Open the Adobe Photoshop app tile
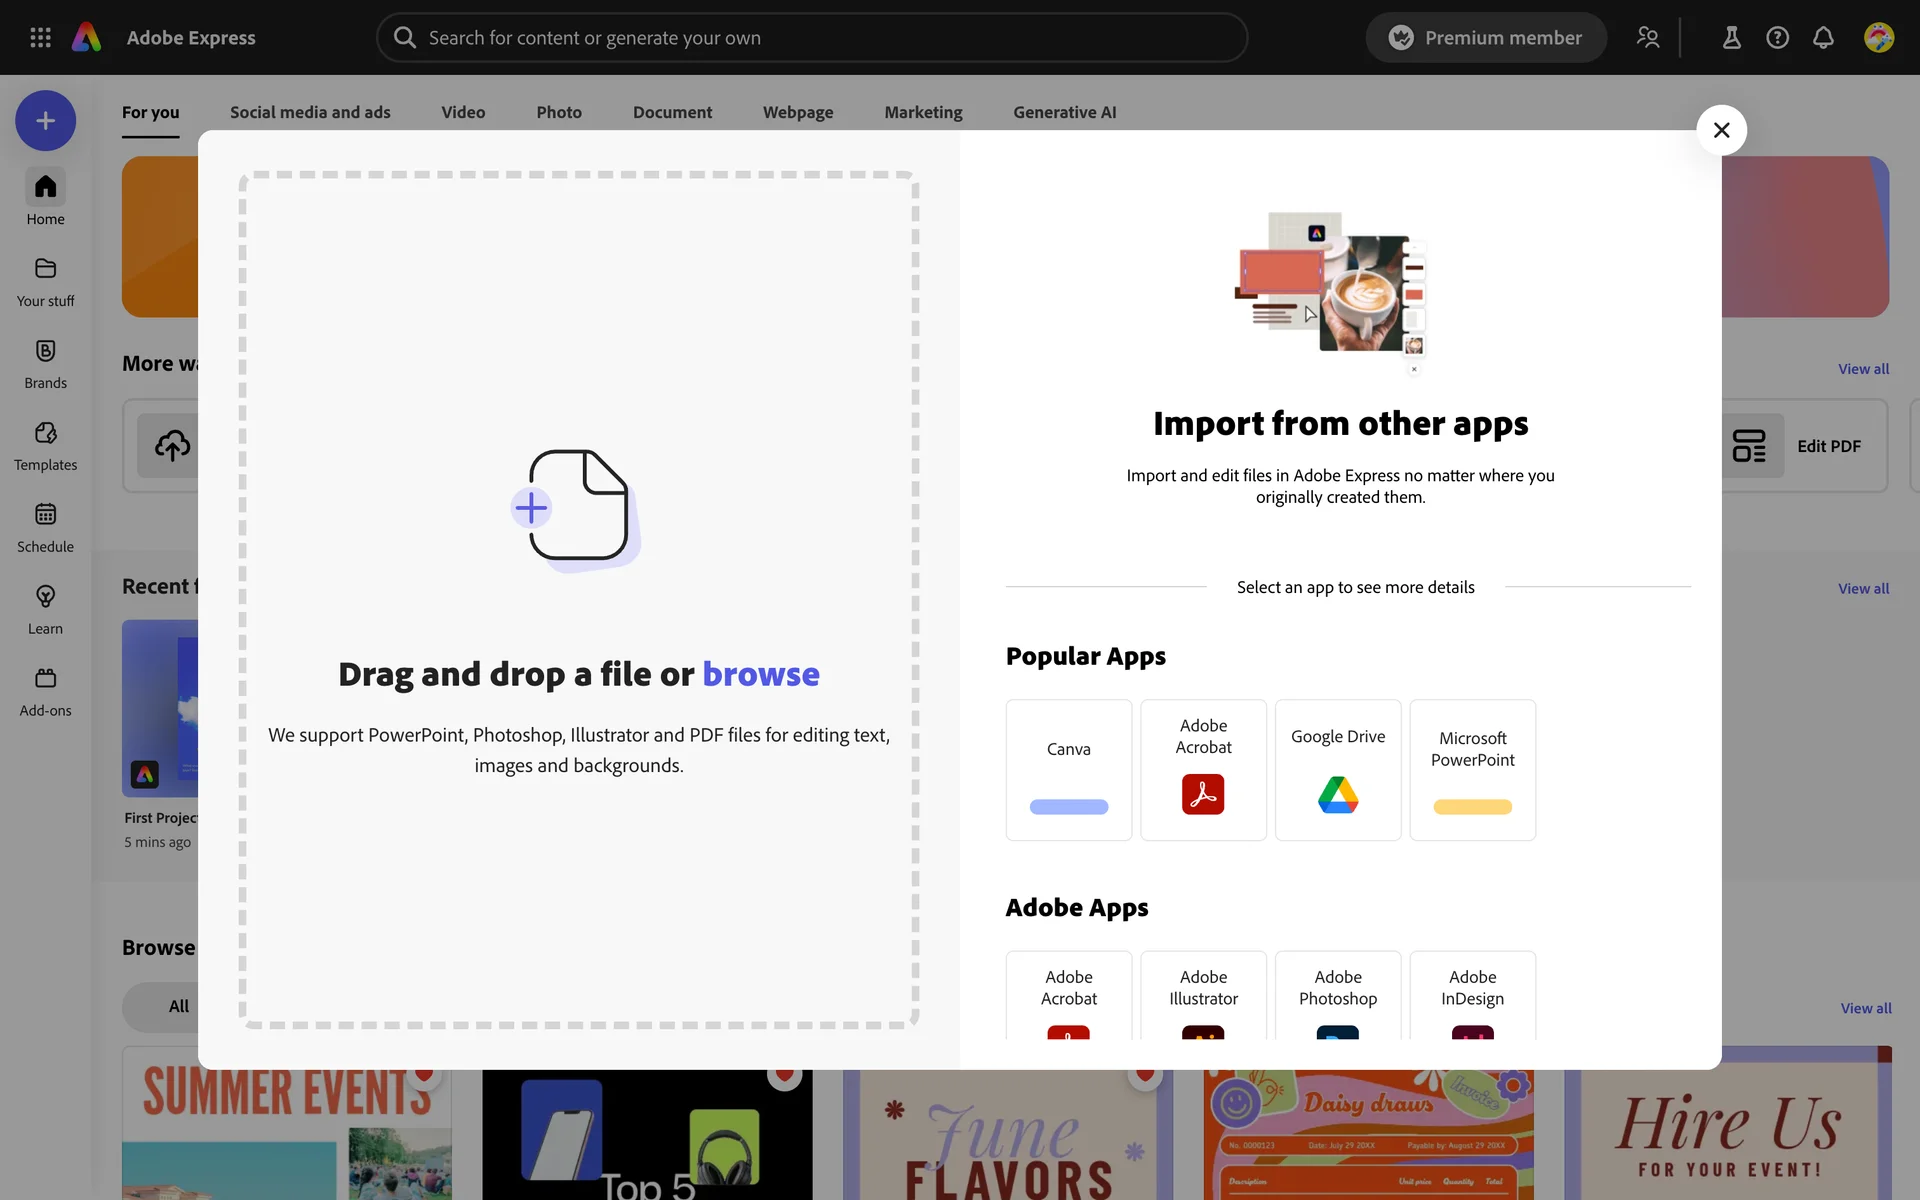 tap(1337, 995)
